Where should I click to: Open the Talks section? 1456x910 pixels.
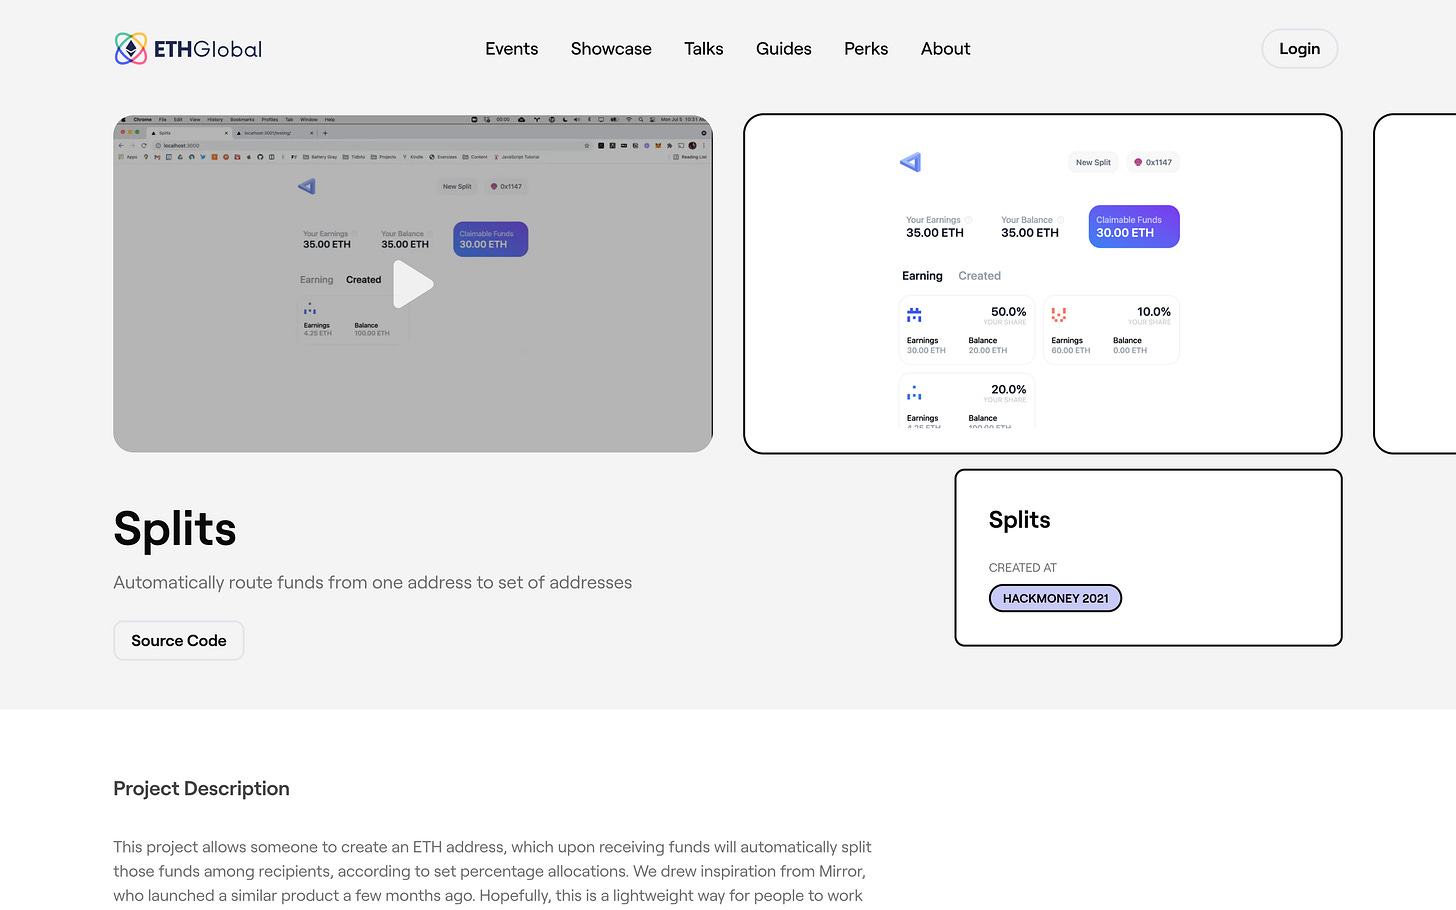coord(703,48)
